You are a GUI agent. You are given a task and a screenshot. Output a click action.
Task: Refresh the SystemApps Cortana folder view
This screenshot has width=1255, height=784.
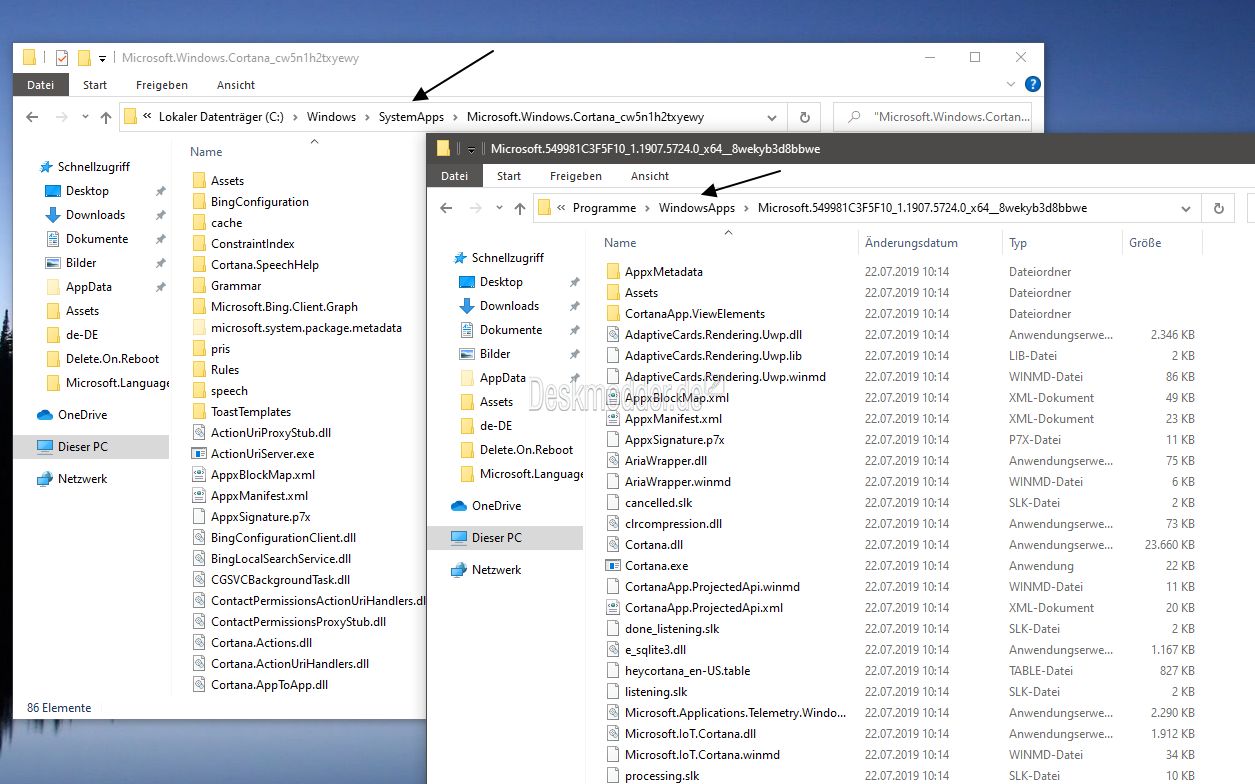[x=804, y=117]
